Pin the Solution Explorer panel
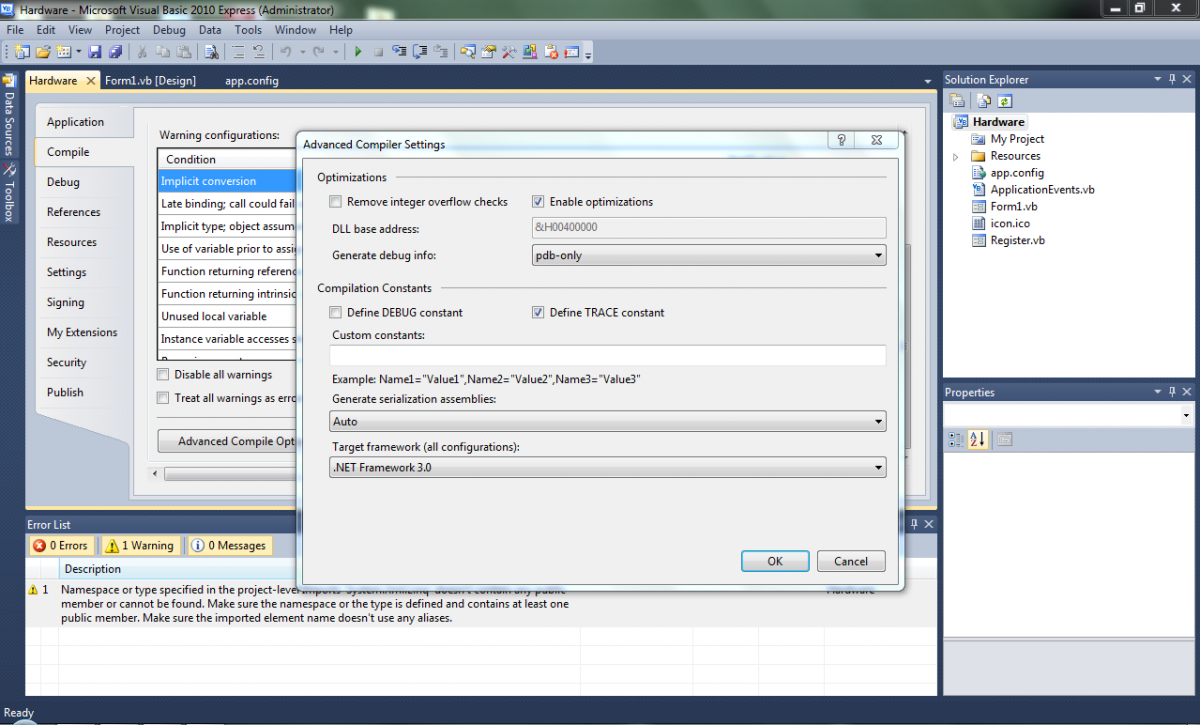The width and height of the screenshot is (1200, 725). pyautogui.click(x=1172, y=79)
